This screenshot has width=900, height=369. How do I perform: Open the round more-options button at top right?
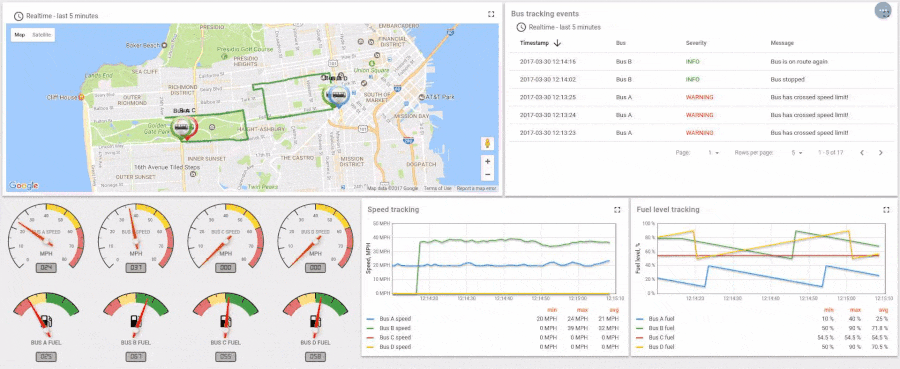coord(883,11)
